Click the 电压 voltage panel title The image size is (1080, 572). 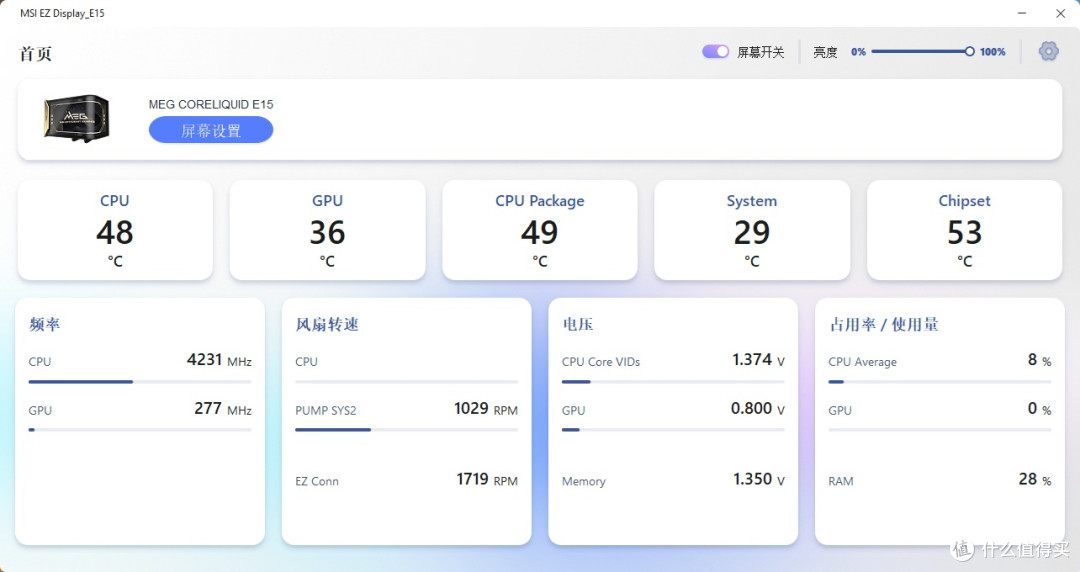click(578, 325)
